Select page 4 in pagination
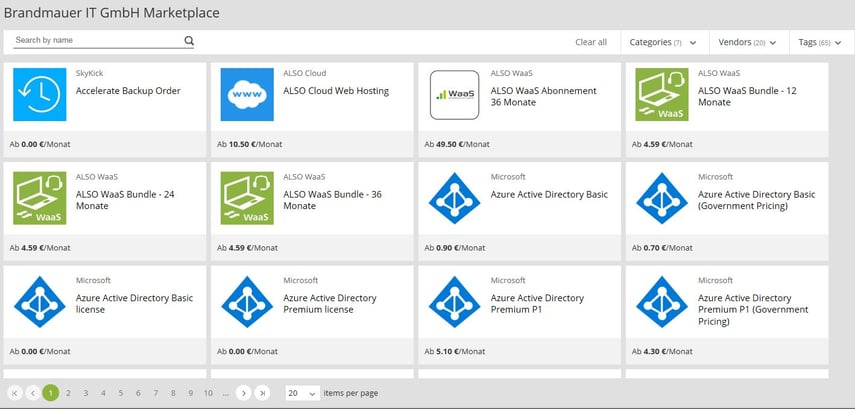This screenshot has height=409, width=855. pos(103,393)
